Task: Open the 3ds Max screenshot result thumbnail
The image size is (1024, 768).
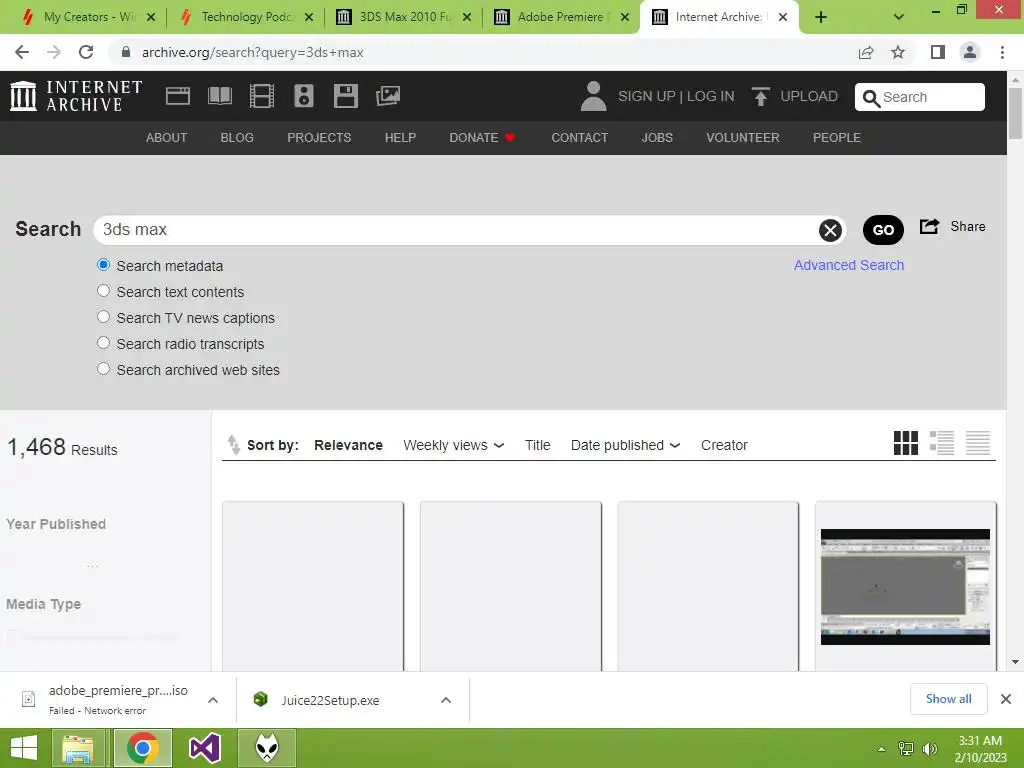Action: point(905,586)
